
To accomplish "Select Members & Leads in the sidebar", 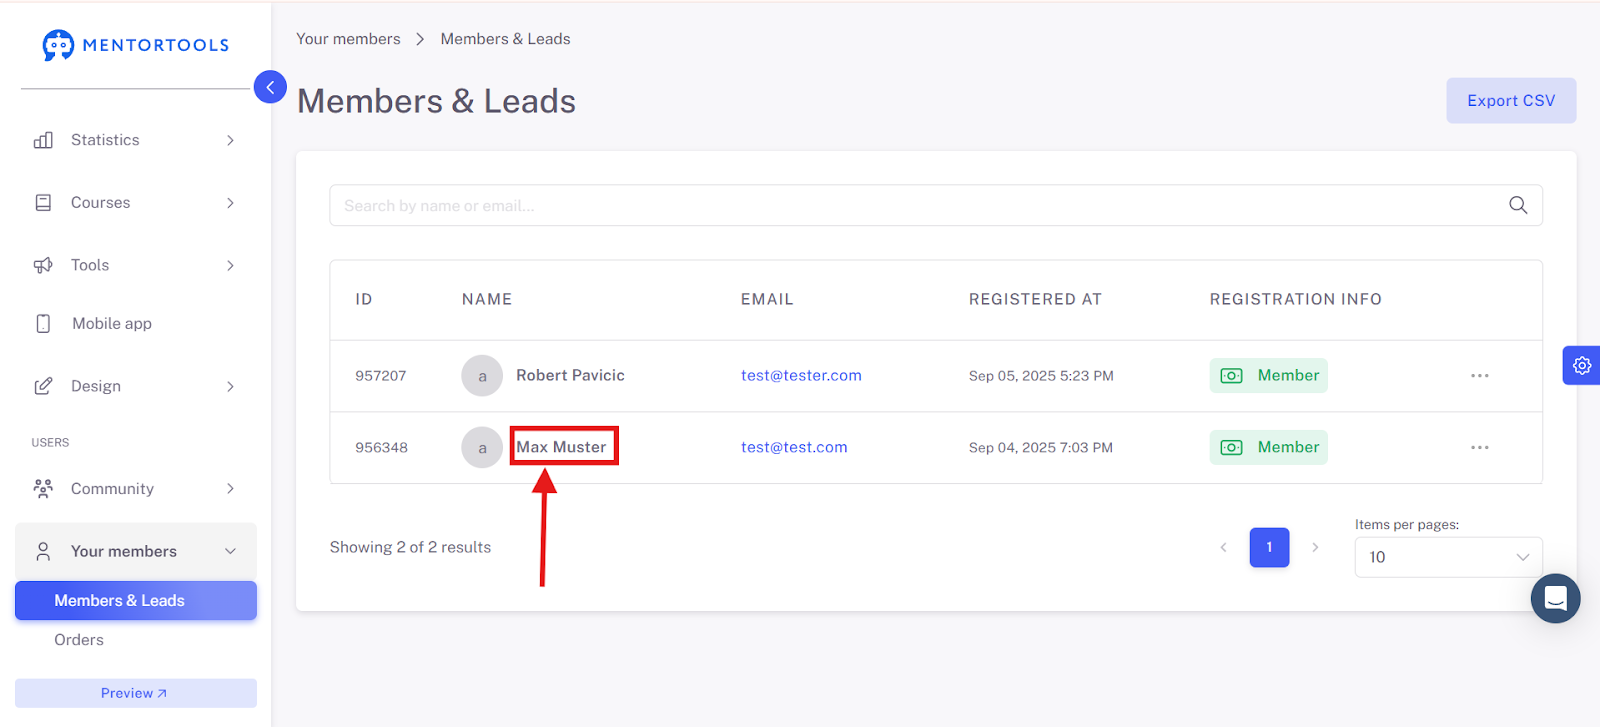I will click(136, 600).
